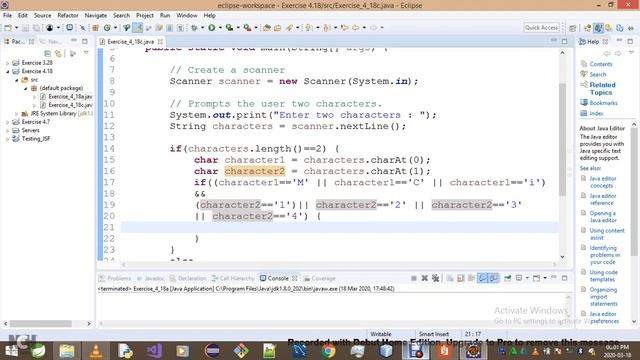Open the Project menu
Viewport: 640px width, 360px height.
(145, 16)
